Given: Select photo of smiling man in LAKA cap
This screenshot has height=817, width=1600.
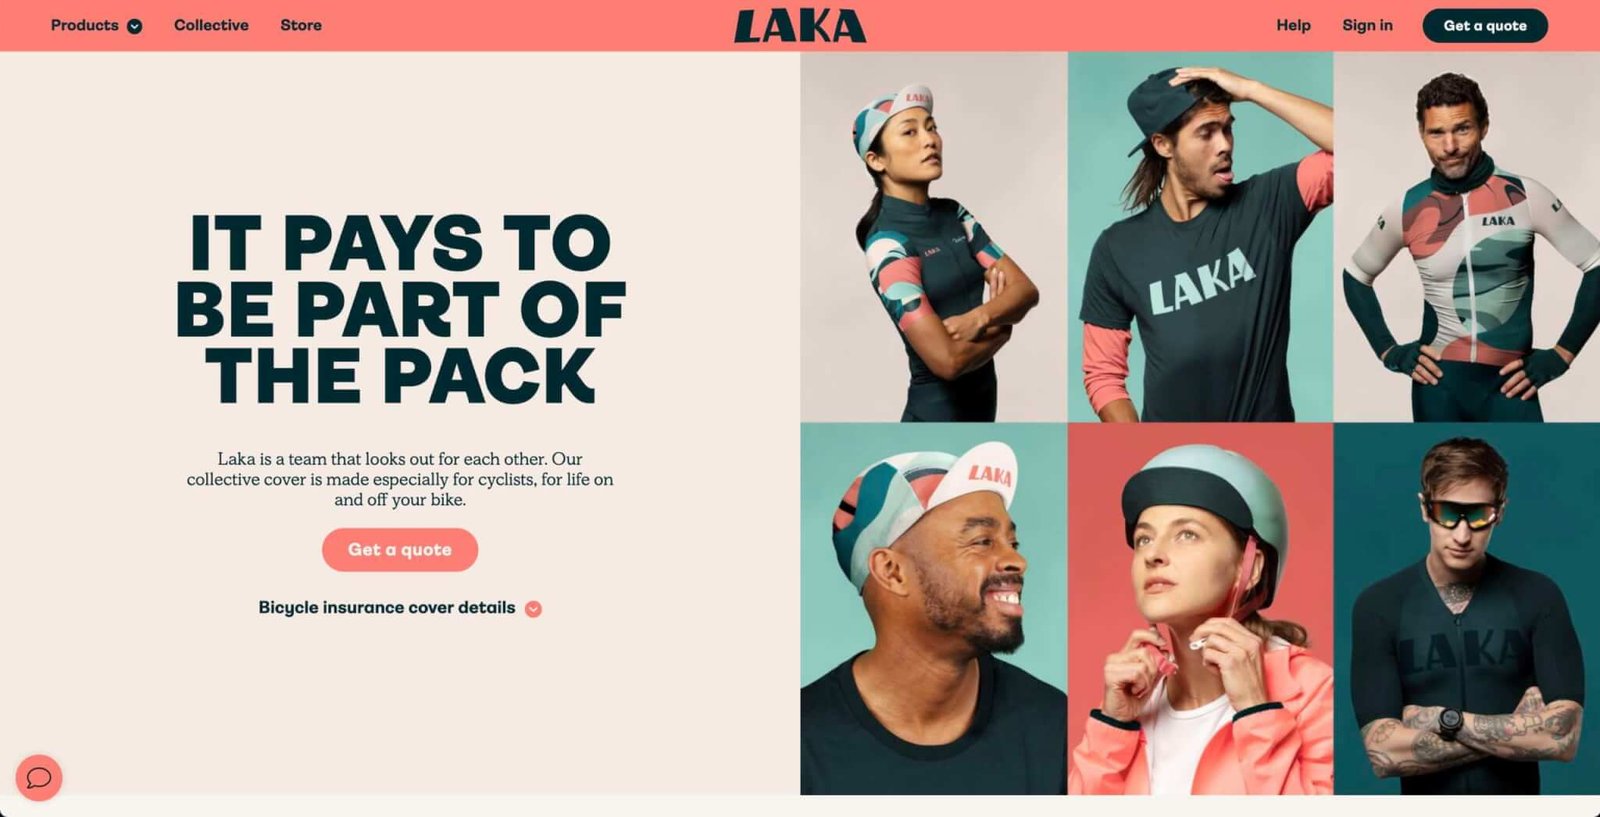Looking at the screenshot, I should [x=934, y=609].
